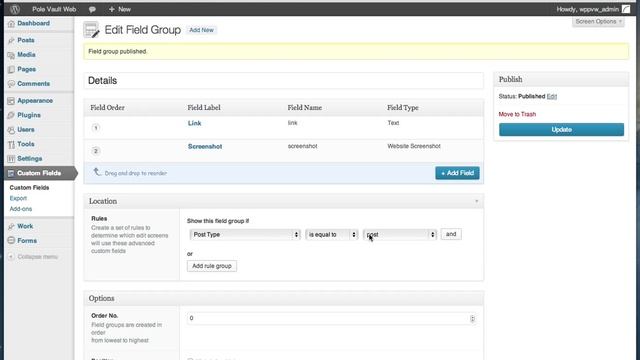
Task: Click the Forms icon in sidebar
Action: [11, 241]
